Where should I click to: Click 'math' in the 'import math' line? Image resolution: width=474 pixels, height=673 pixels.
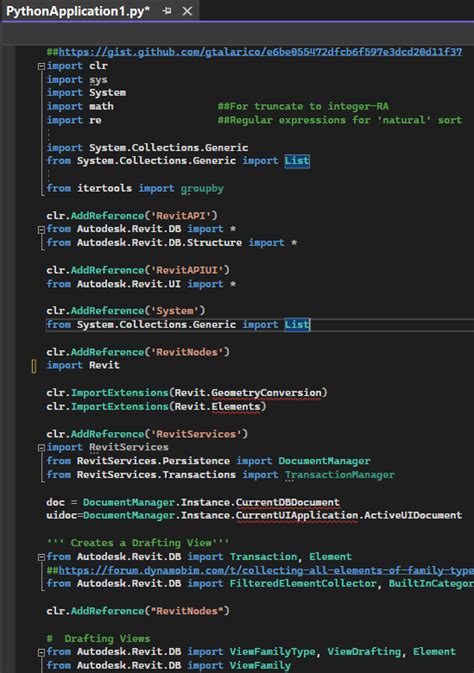tap(101, 106)
